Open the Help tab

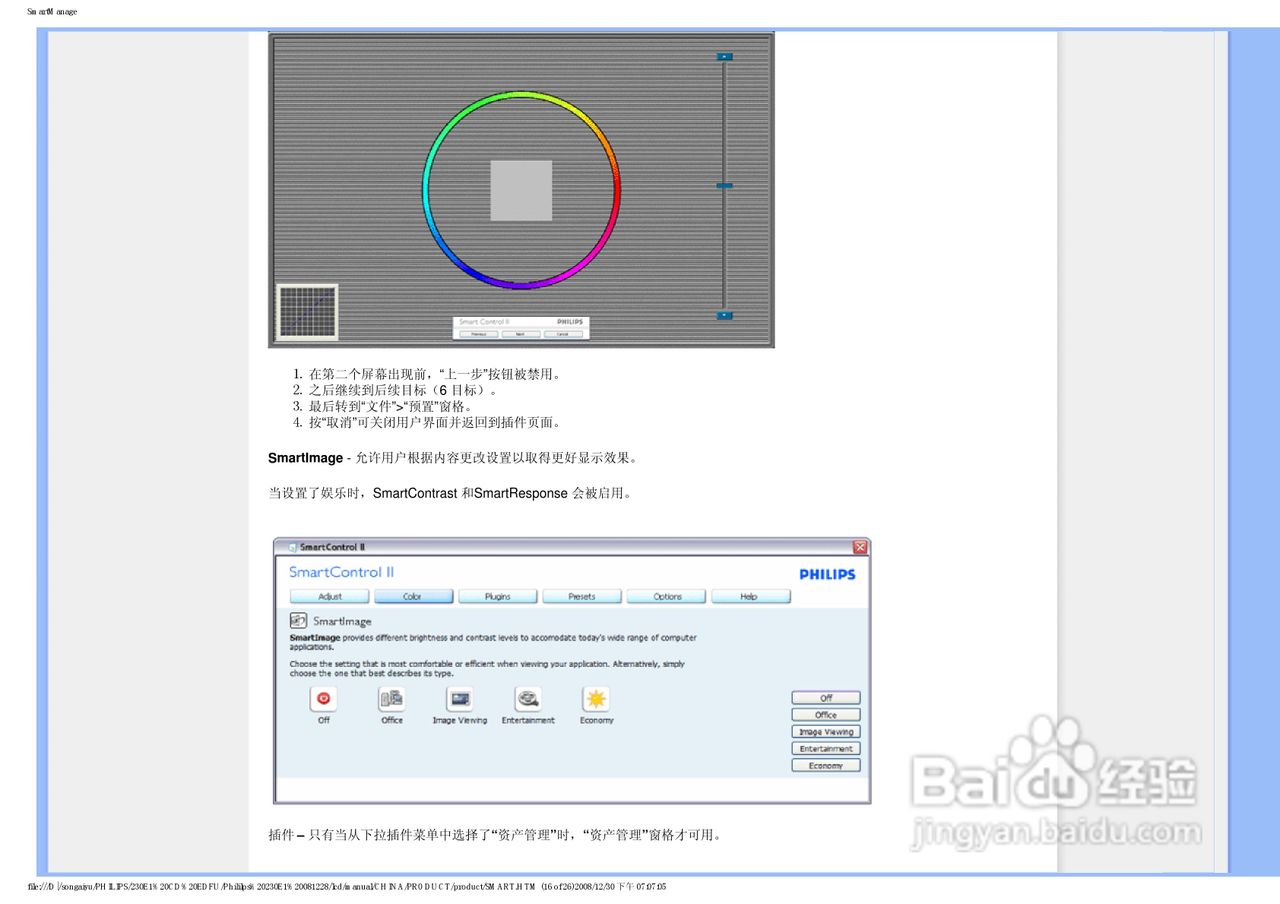pyautogui.click(x=750, y=596)
